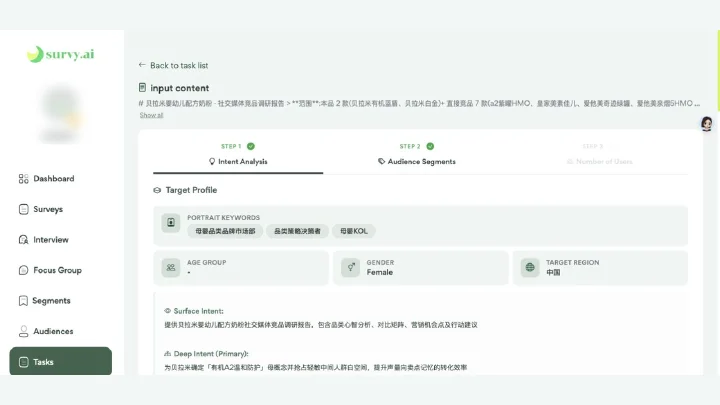Image resolution: width=720 pixels, height=405 pixels.
Task: Click the survy.ai logo
Action: point(61,54)
